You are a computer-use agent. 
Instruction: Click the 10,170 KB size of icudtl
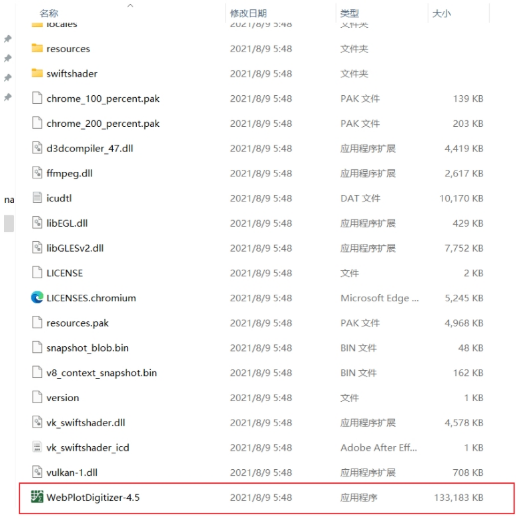coord(461,198)
